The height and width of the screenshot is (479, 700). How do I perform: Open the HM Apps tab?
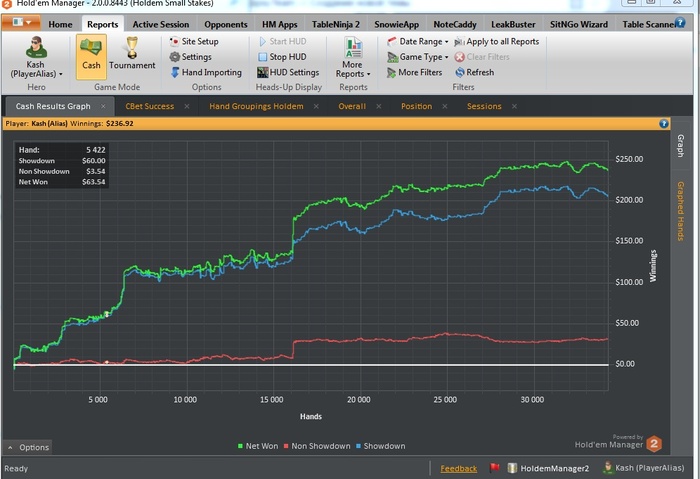click(x=279, y=25)
